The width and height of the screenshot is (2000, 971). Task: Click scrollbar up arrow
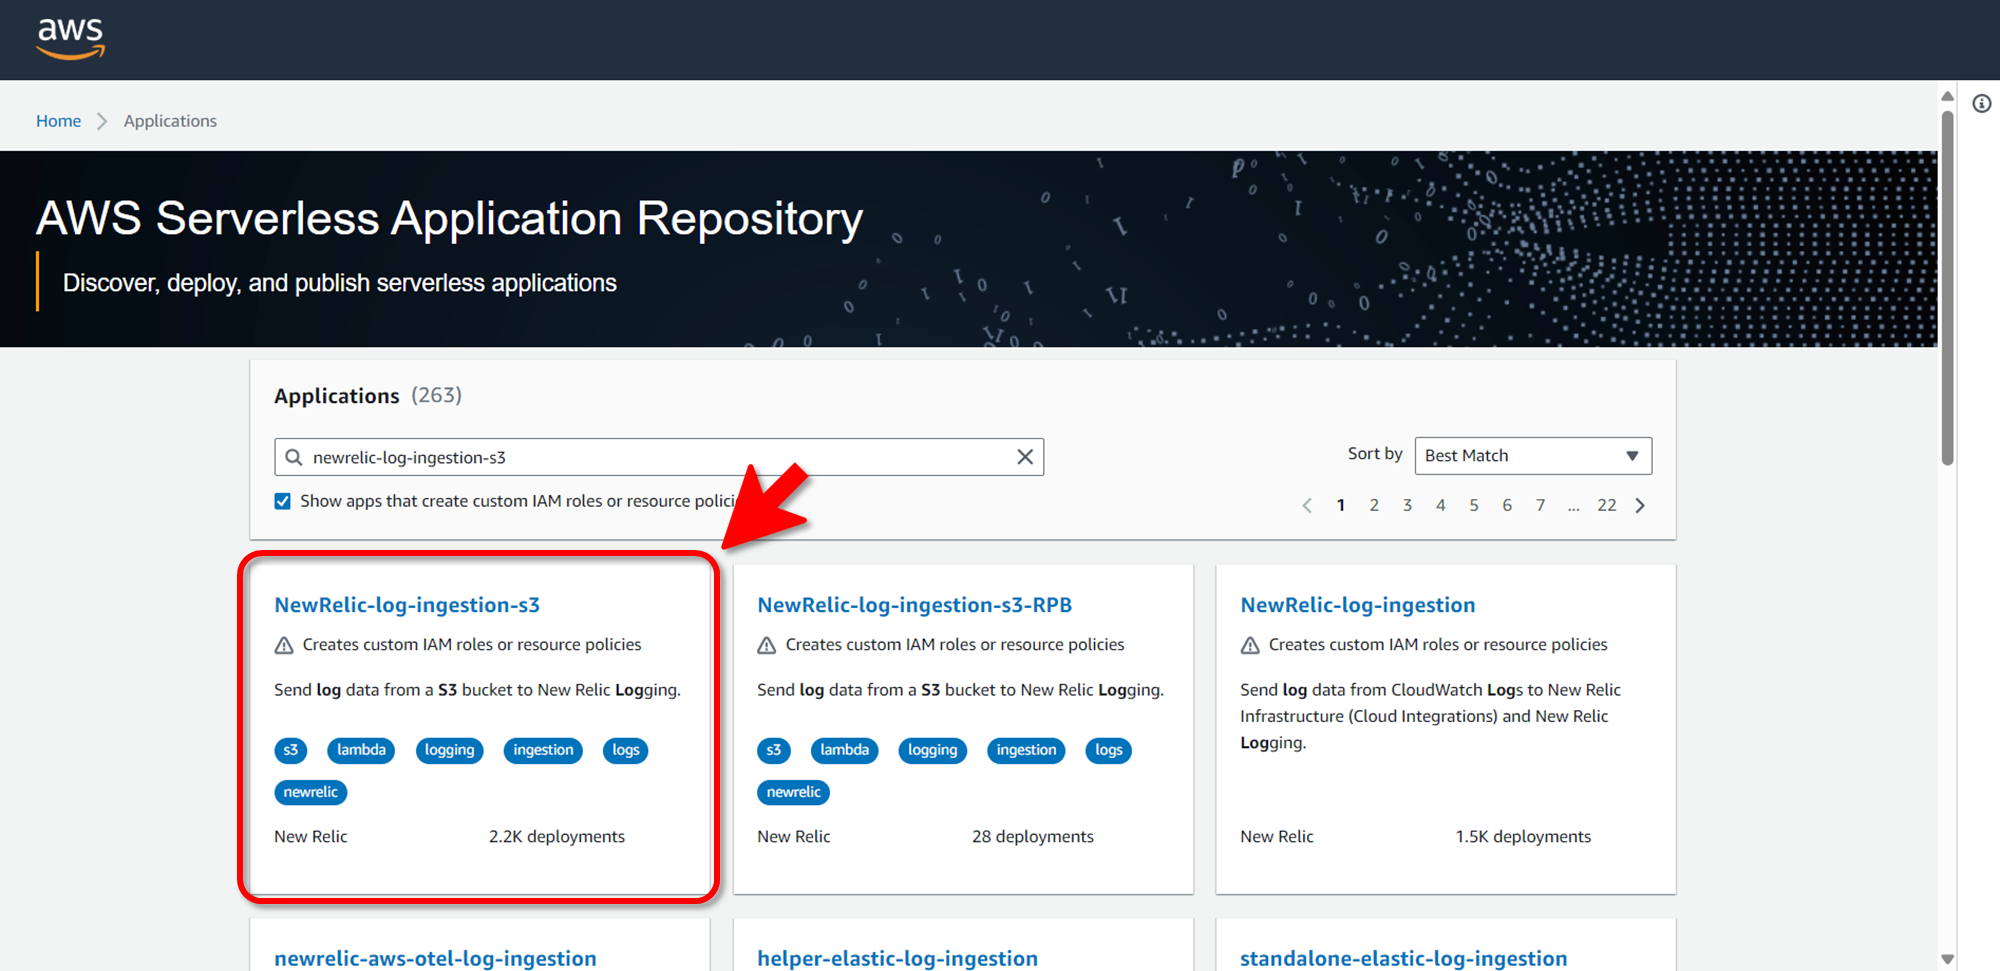click(1947, 96)
